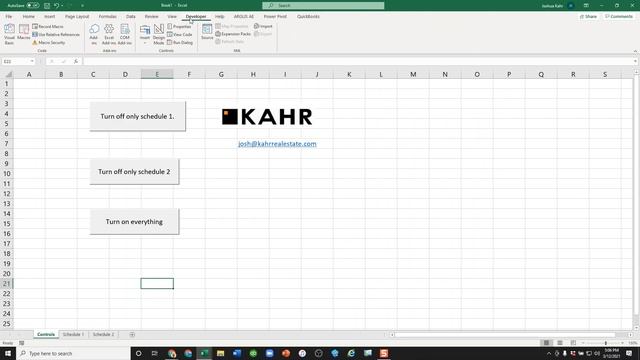Switch to the Home tab

click(29, 16)
